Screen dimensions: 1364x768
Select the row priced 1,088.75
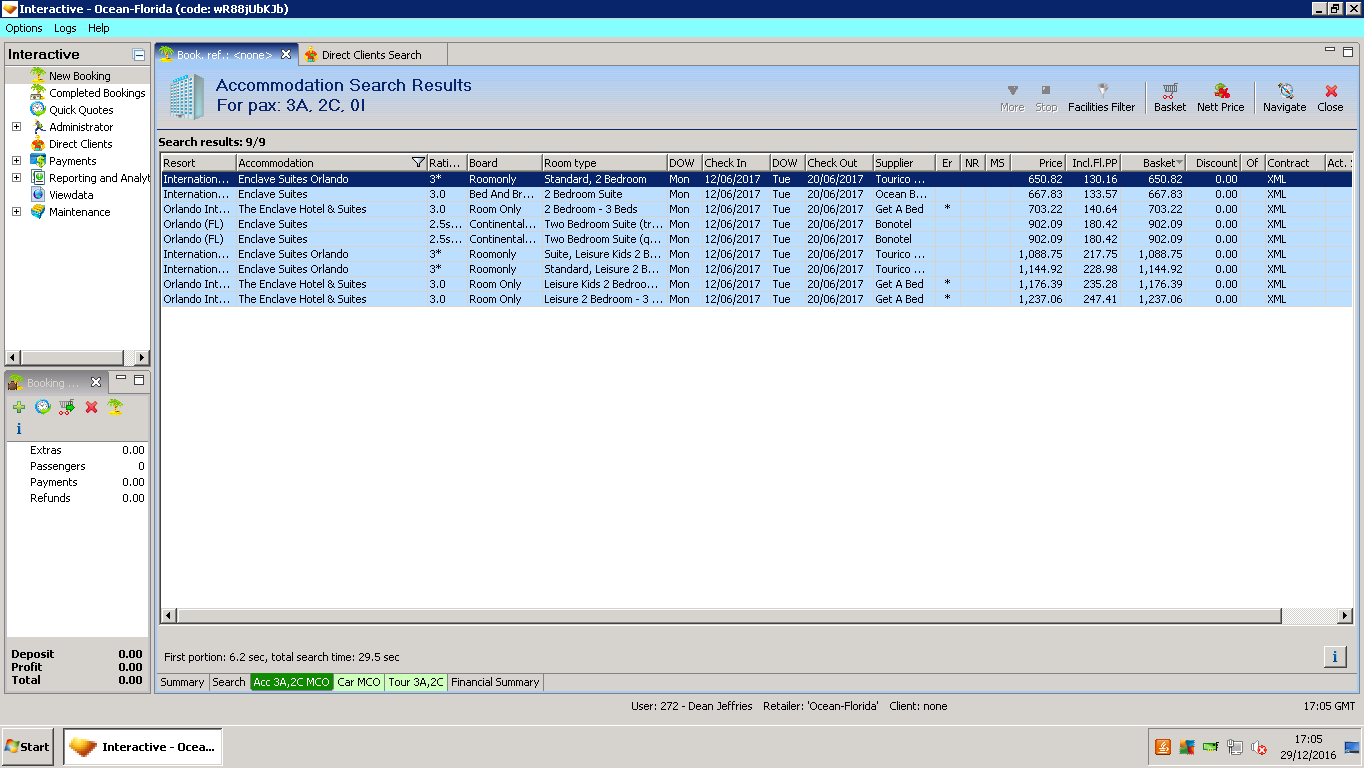point(756,254)
